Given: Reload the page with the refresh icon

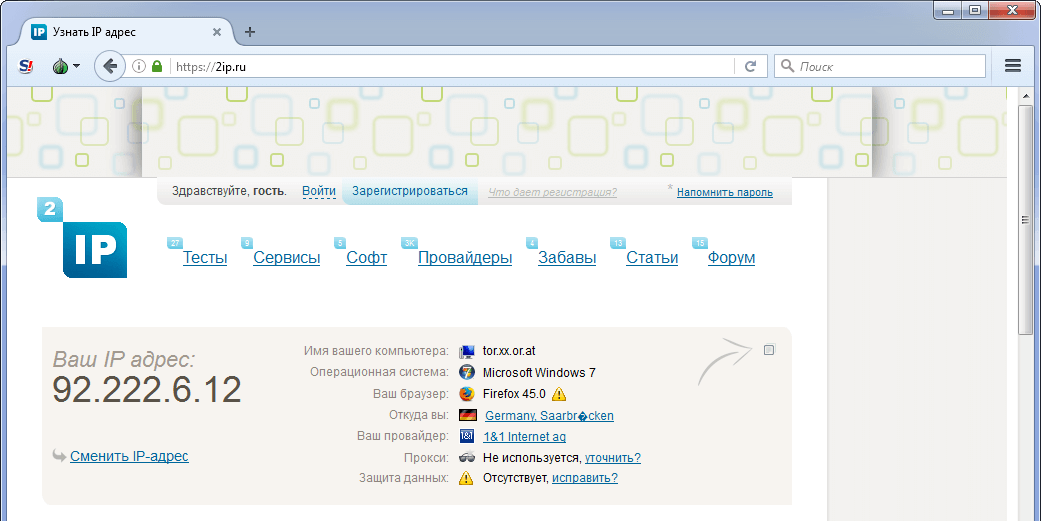Looking at the screenshot, I should [x=751, y=66].
